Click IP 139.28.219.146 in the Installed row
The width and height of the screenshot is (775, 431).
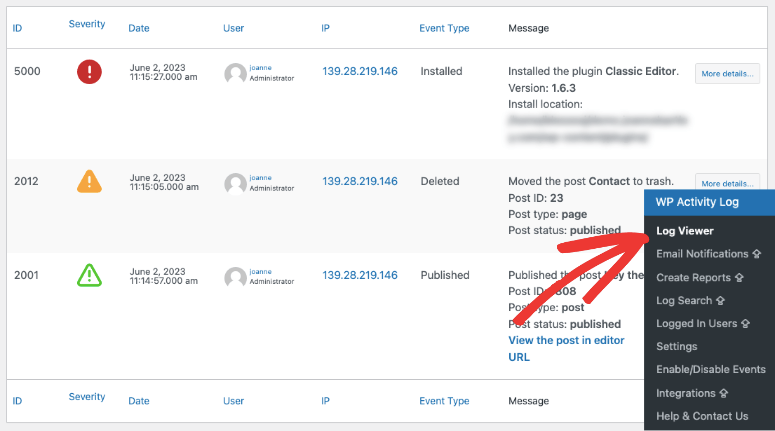pyautogui.click(x=360, y=71)
